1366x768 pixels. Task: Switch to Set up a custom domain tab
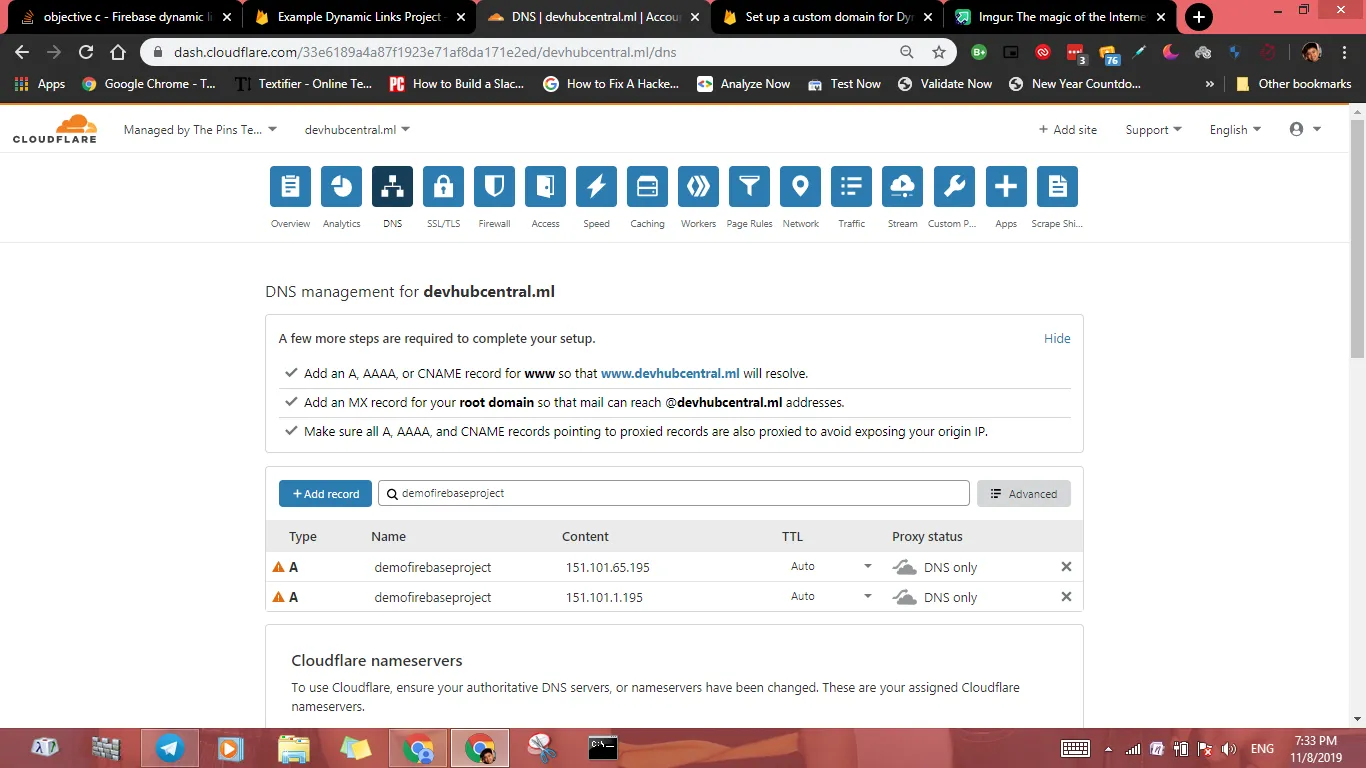(827, 17)
